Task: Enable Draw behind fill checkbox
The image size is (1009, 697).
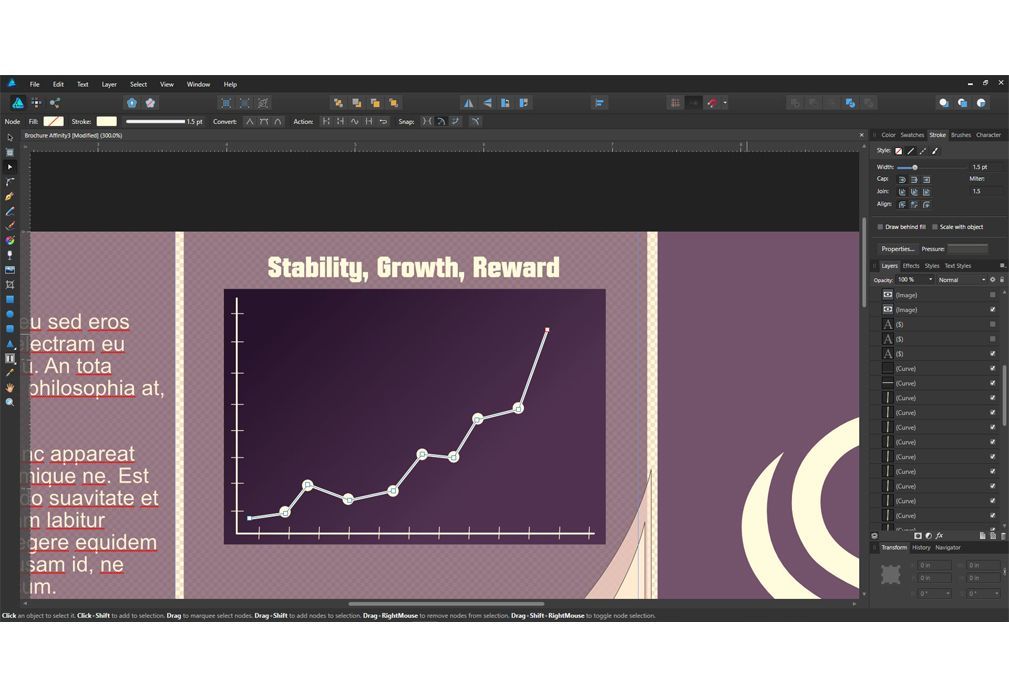Action: 880,227
